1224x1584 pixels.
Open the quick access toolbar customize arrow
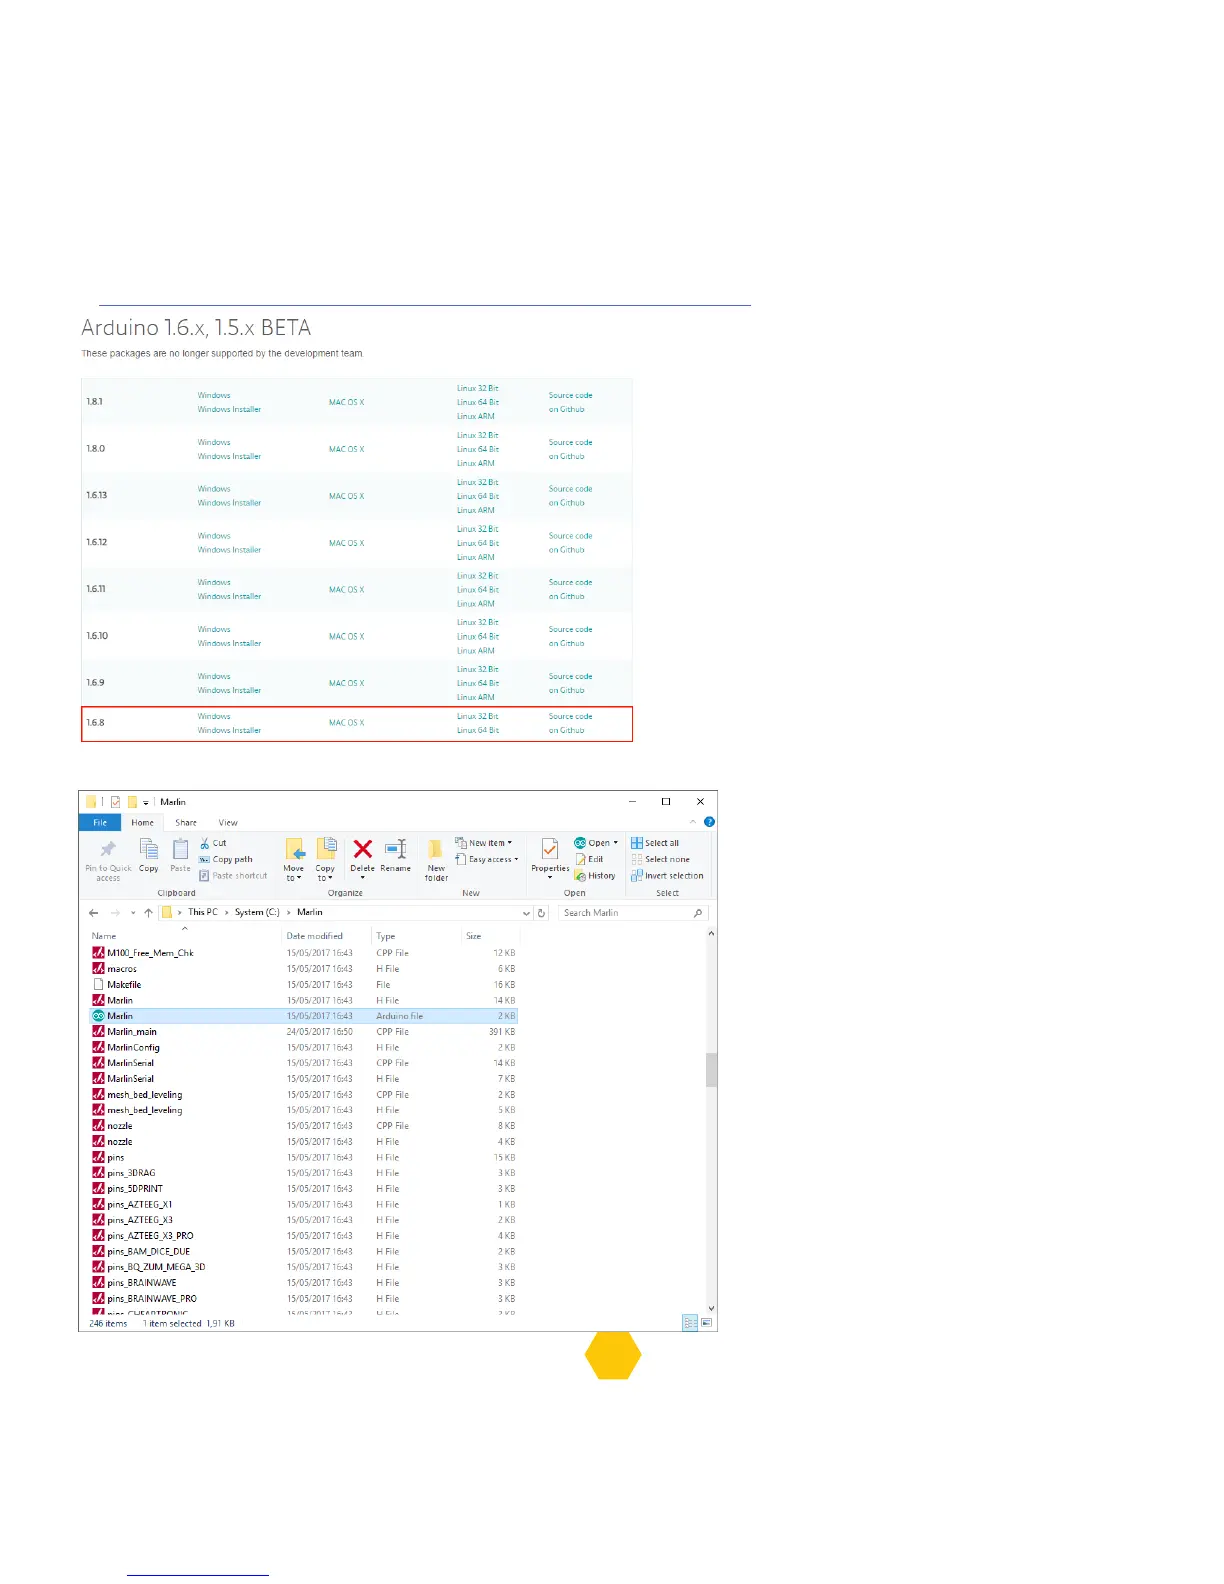coord(146,802)
